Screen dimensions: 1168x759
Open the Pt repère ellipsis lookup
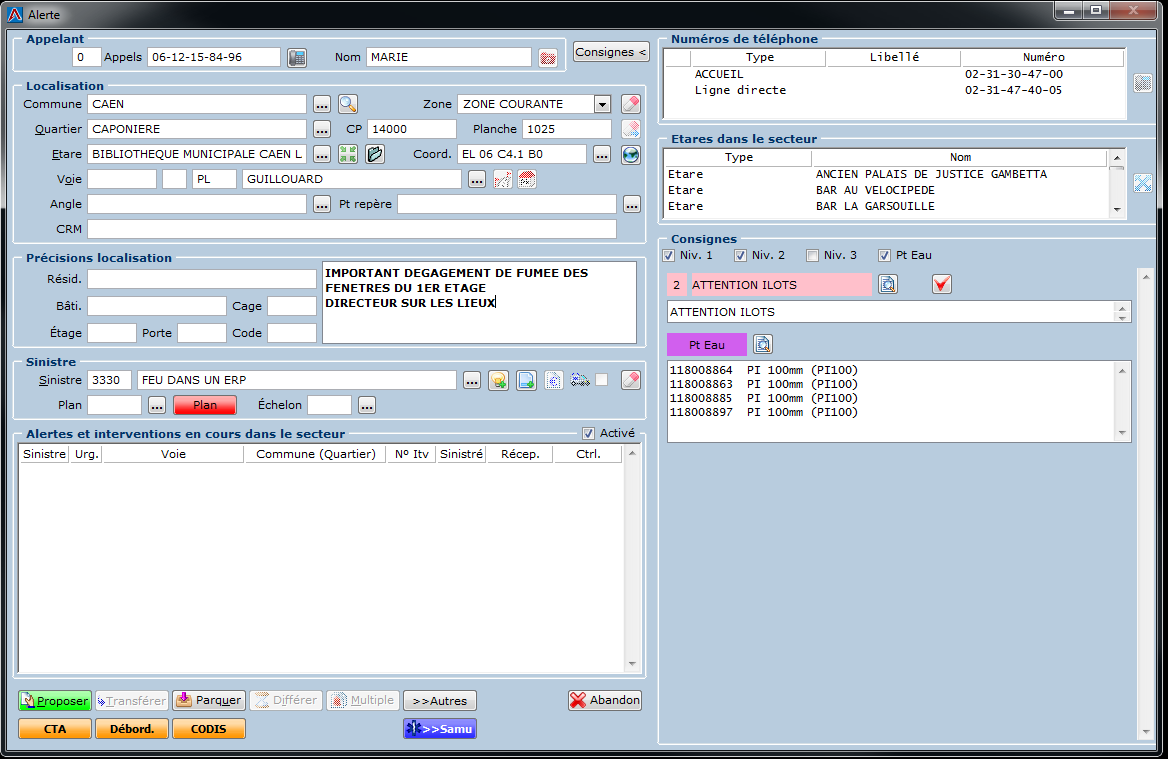pos(632,204)
